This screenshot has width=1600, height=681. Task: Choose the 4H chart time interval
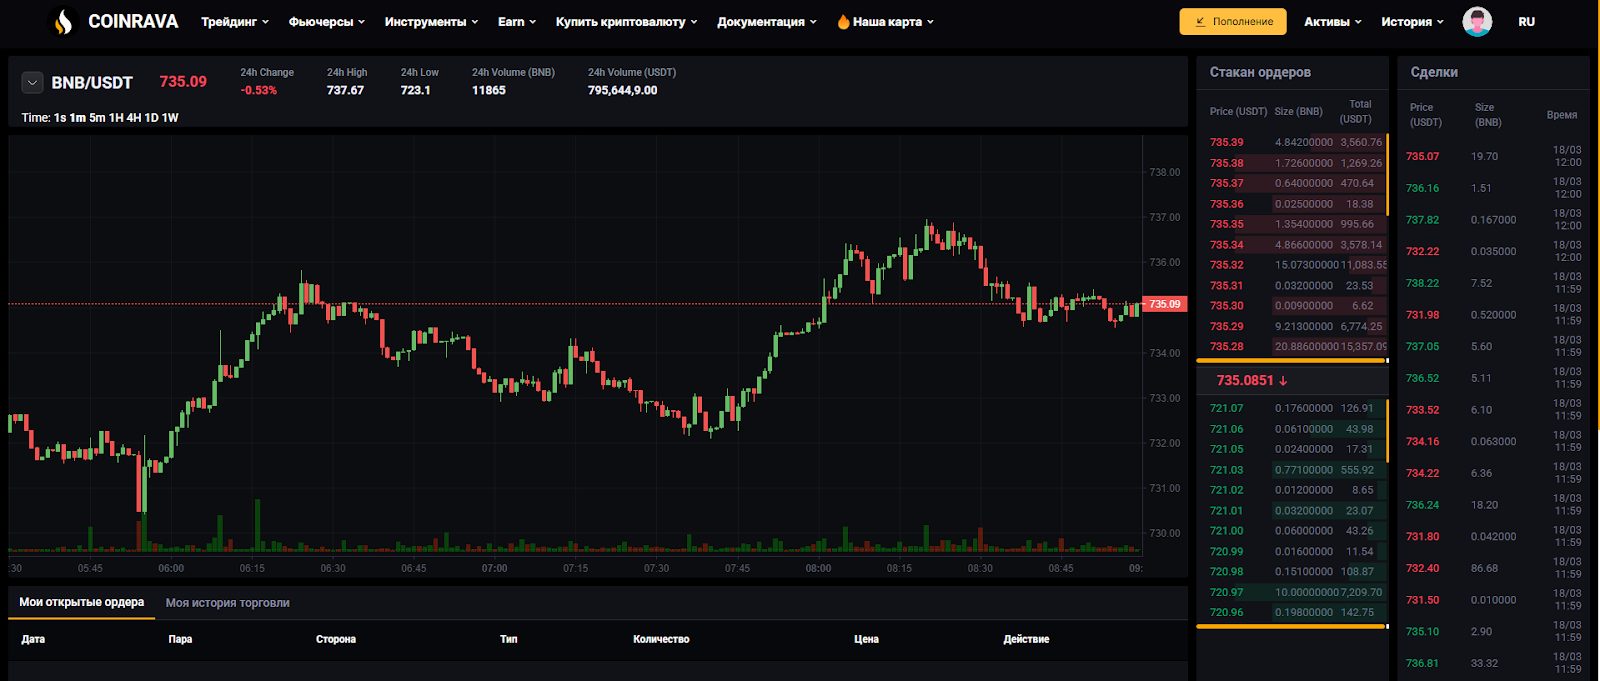point(133,118)
